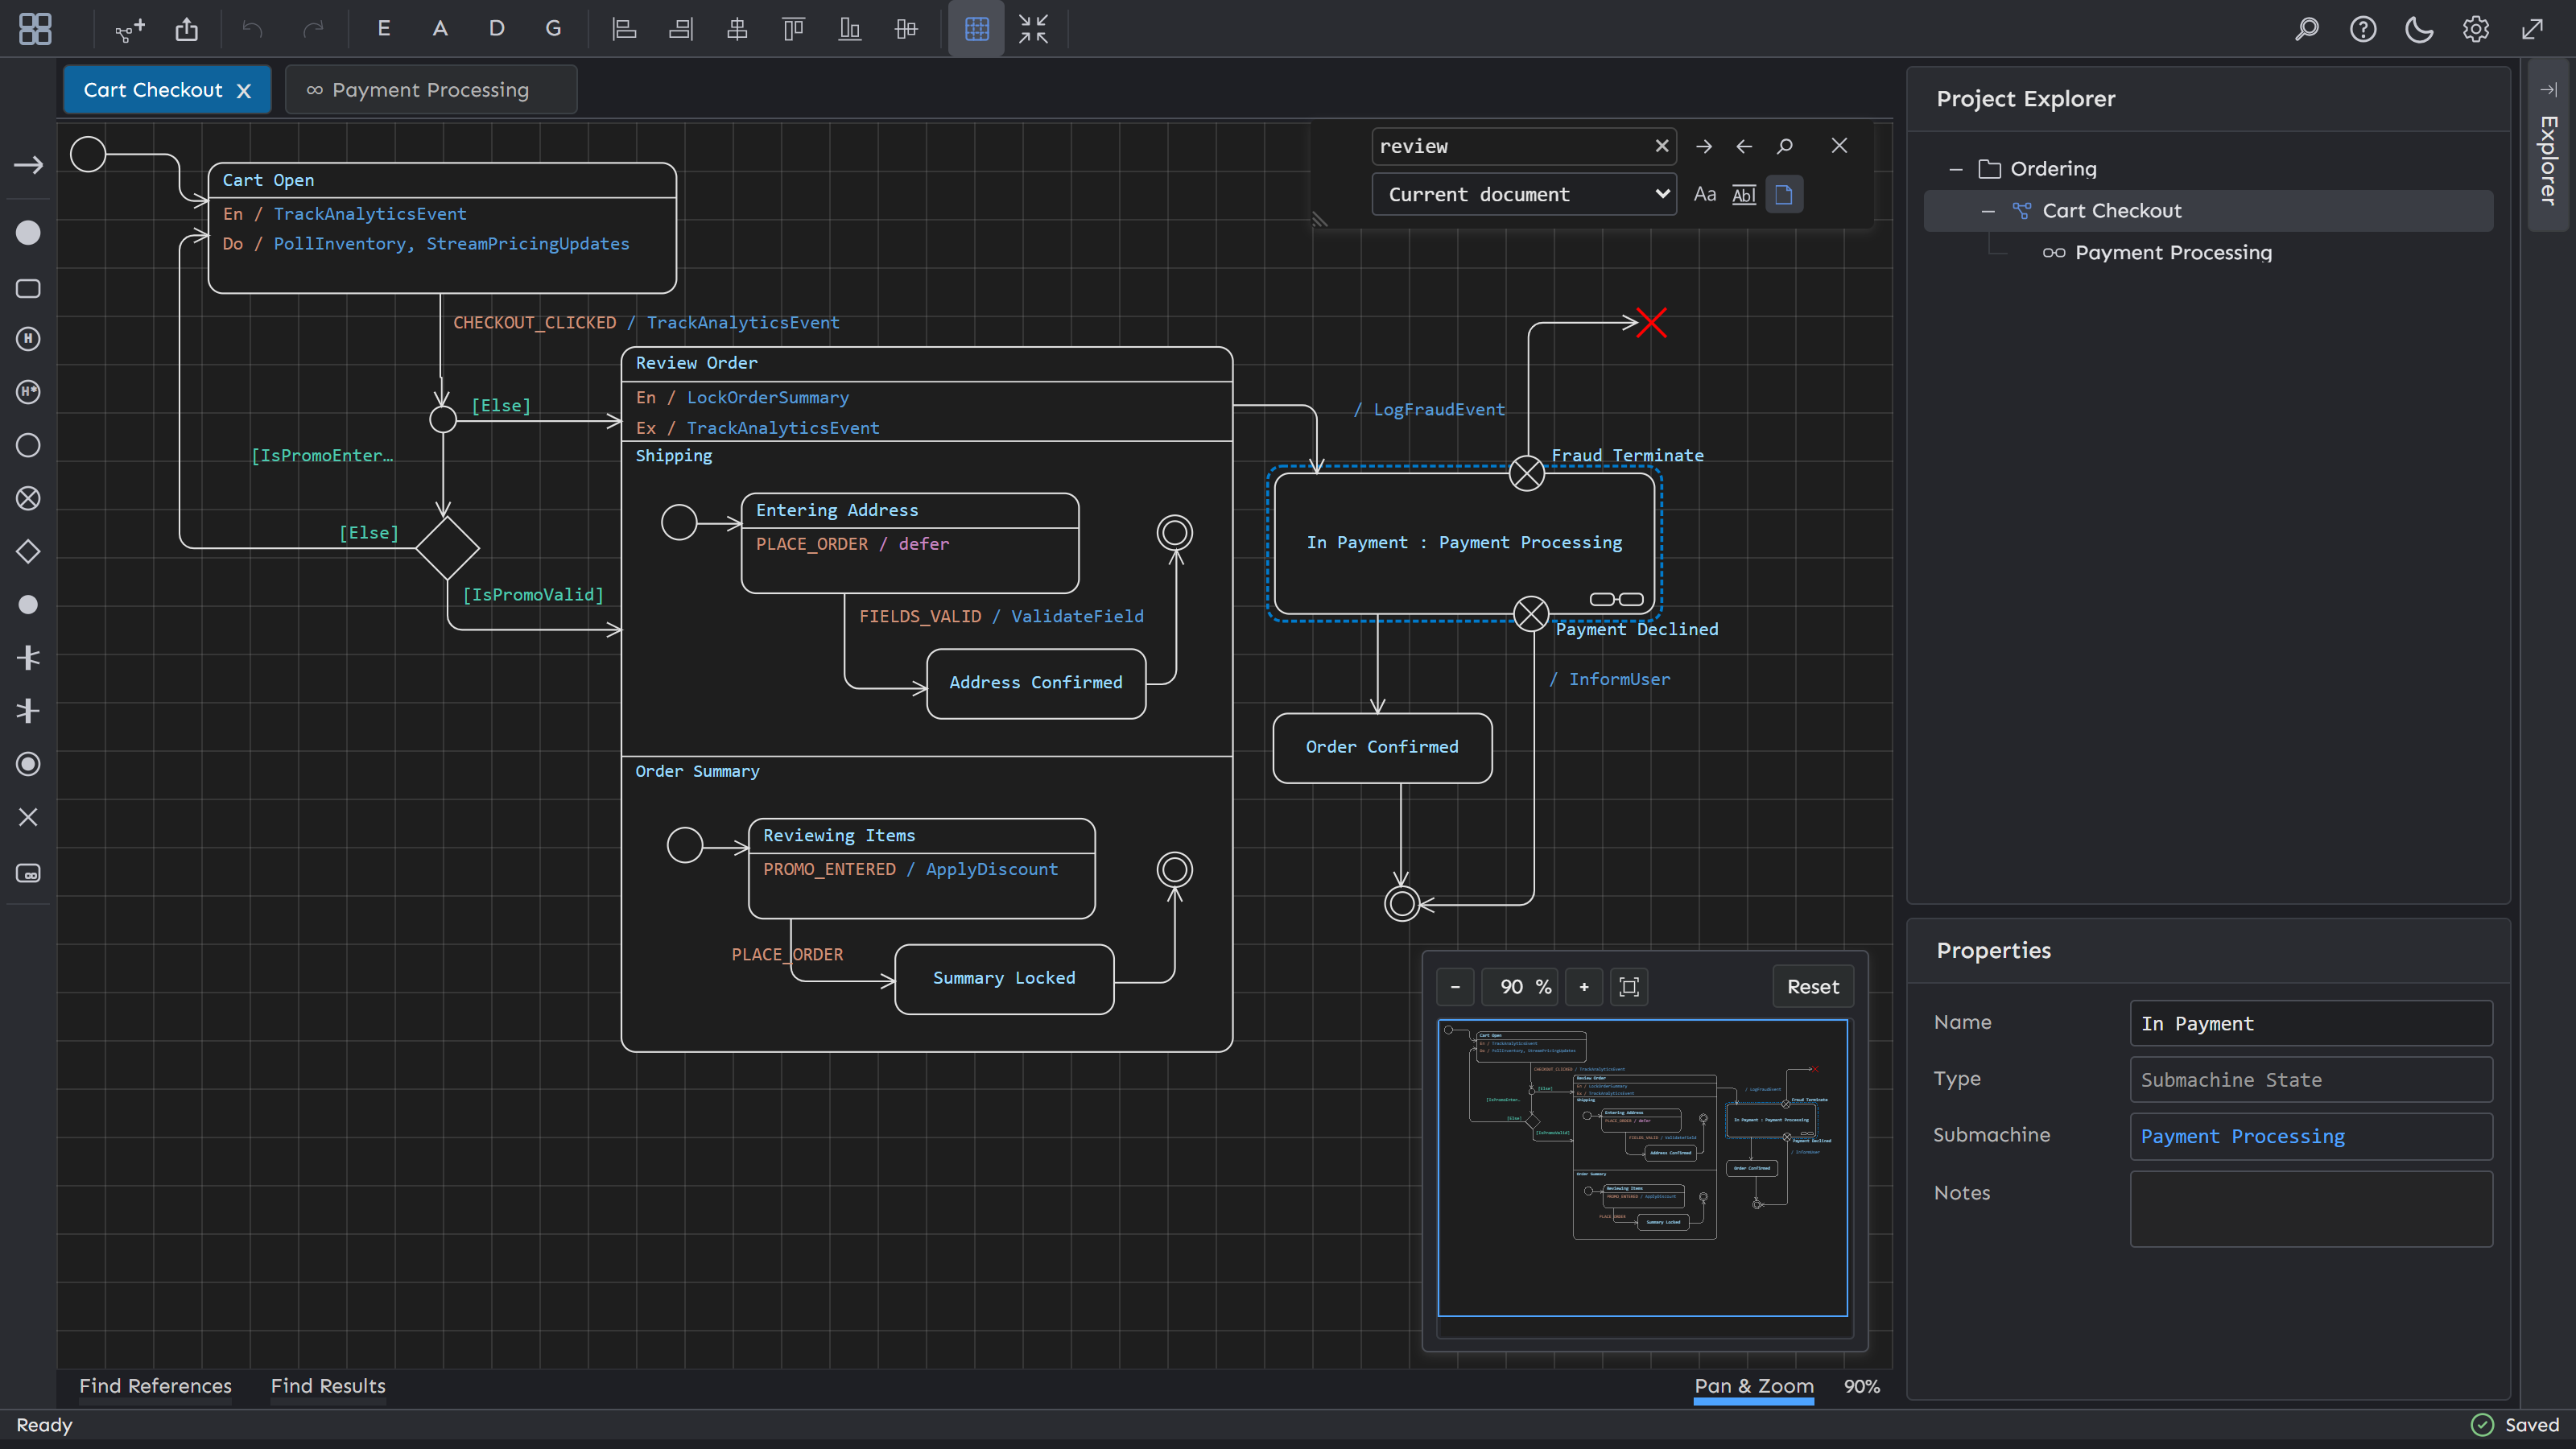Clear the 'review' search text
This screenshot has height=1449, width=2576.
(1662, 146)
